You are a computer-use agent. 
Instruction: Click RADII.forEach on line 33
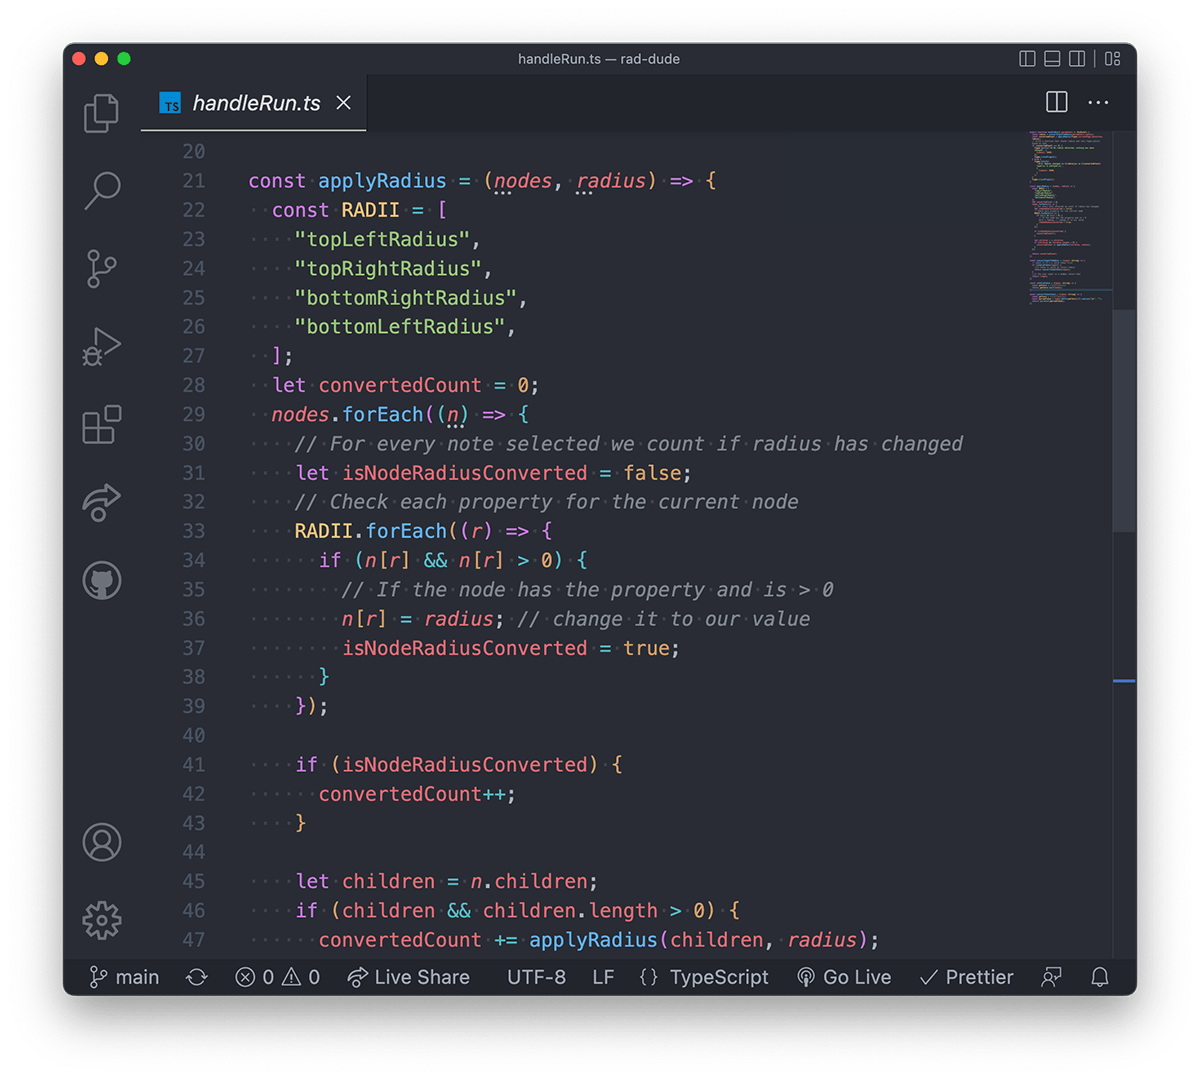tap(370, 531)
